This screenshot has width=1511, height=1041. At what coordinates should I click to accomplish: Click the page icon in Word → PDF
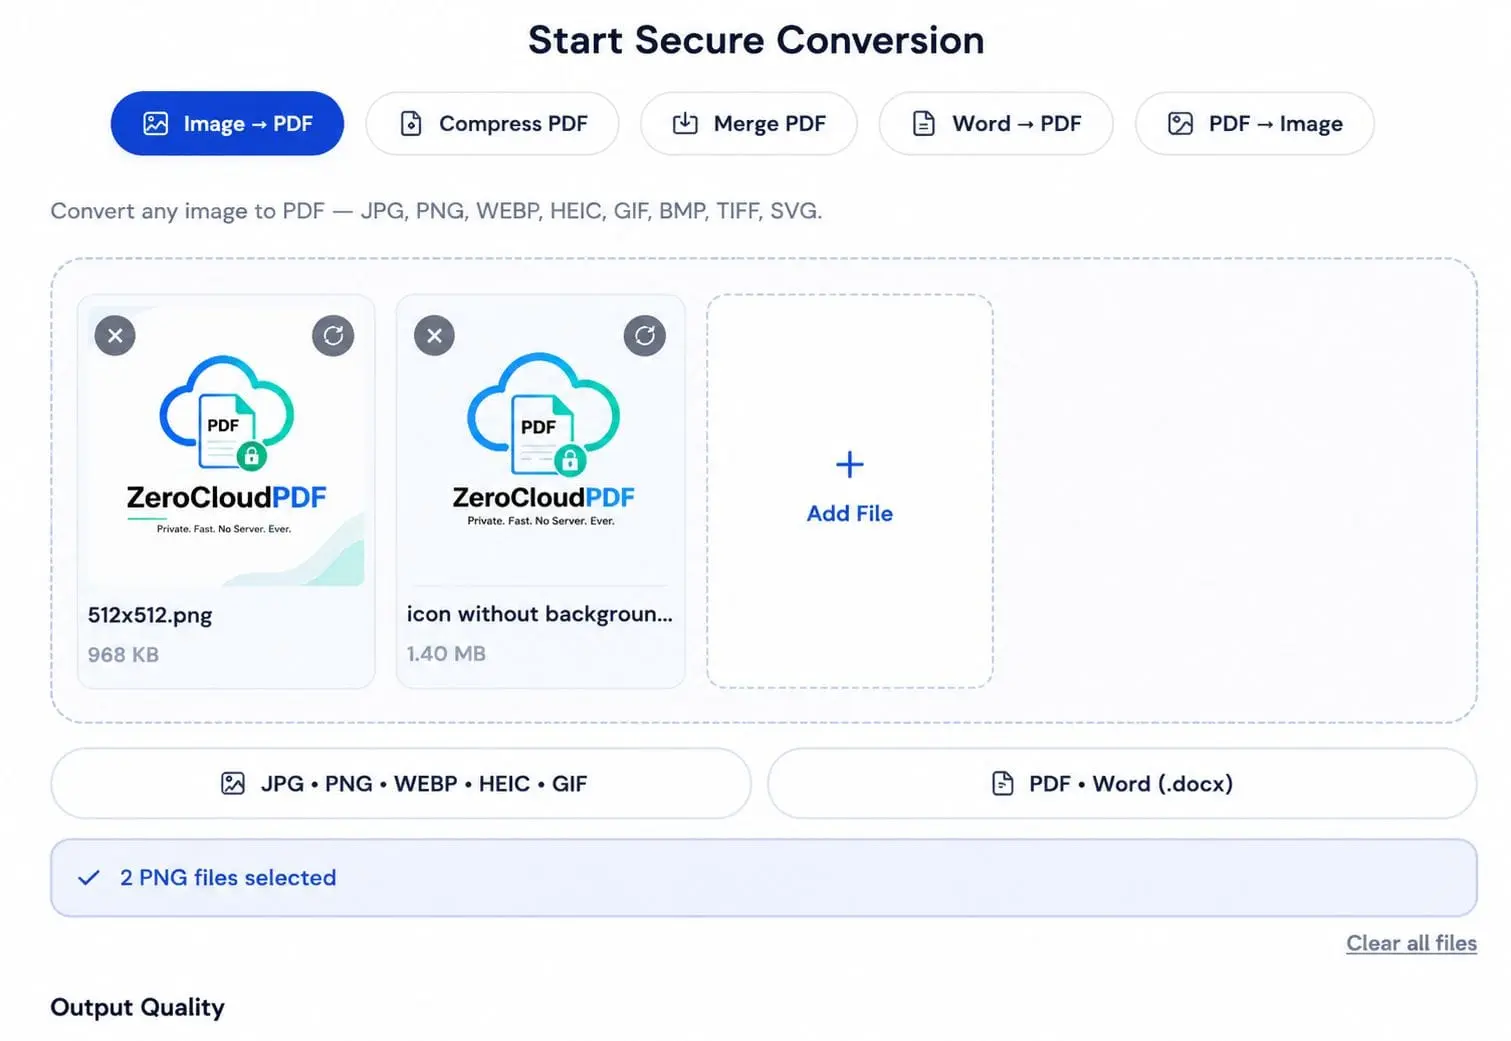pyautogui.click(x=924, y=124)
